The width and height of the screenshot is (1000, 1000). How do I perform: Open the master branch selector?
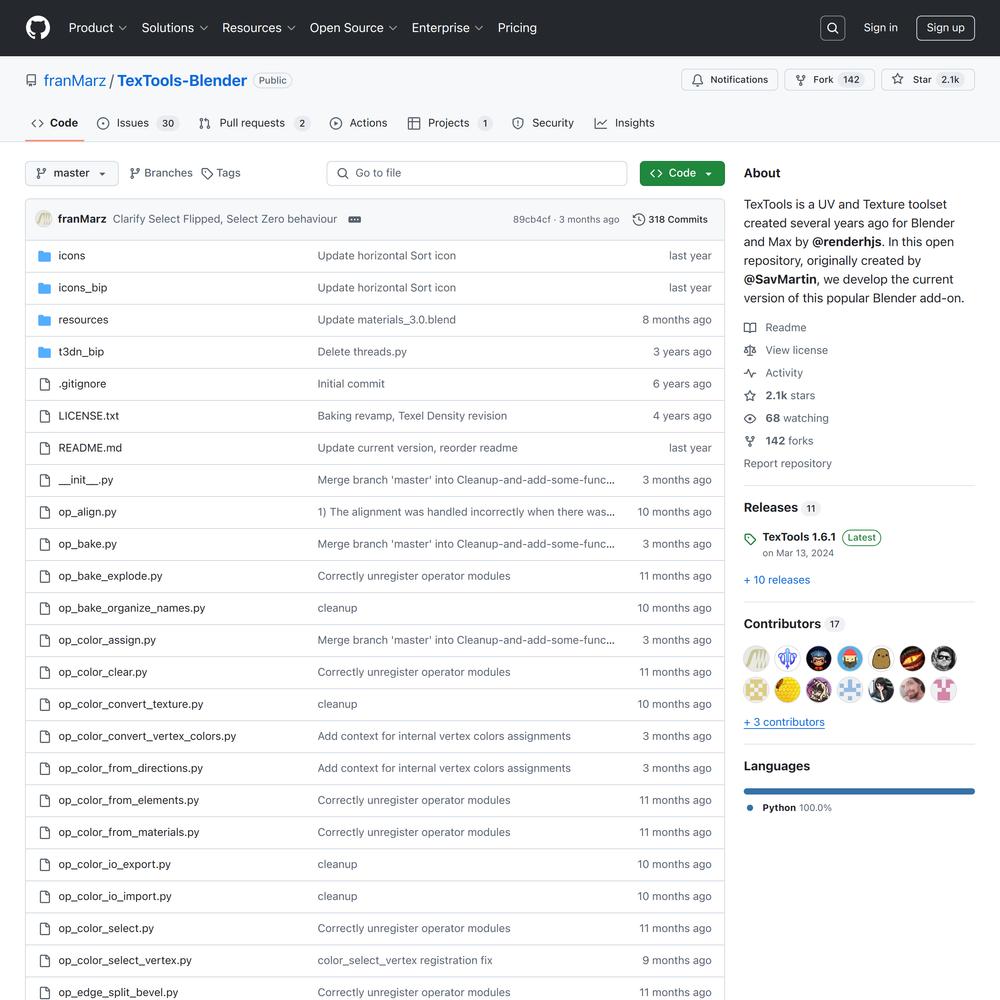click(x=71, y=173)
